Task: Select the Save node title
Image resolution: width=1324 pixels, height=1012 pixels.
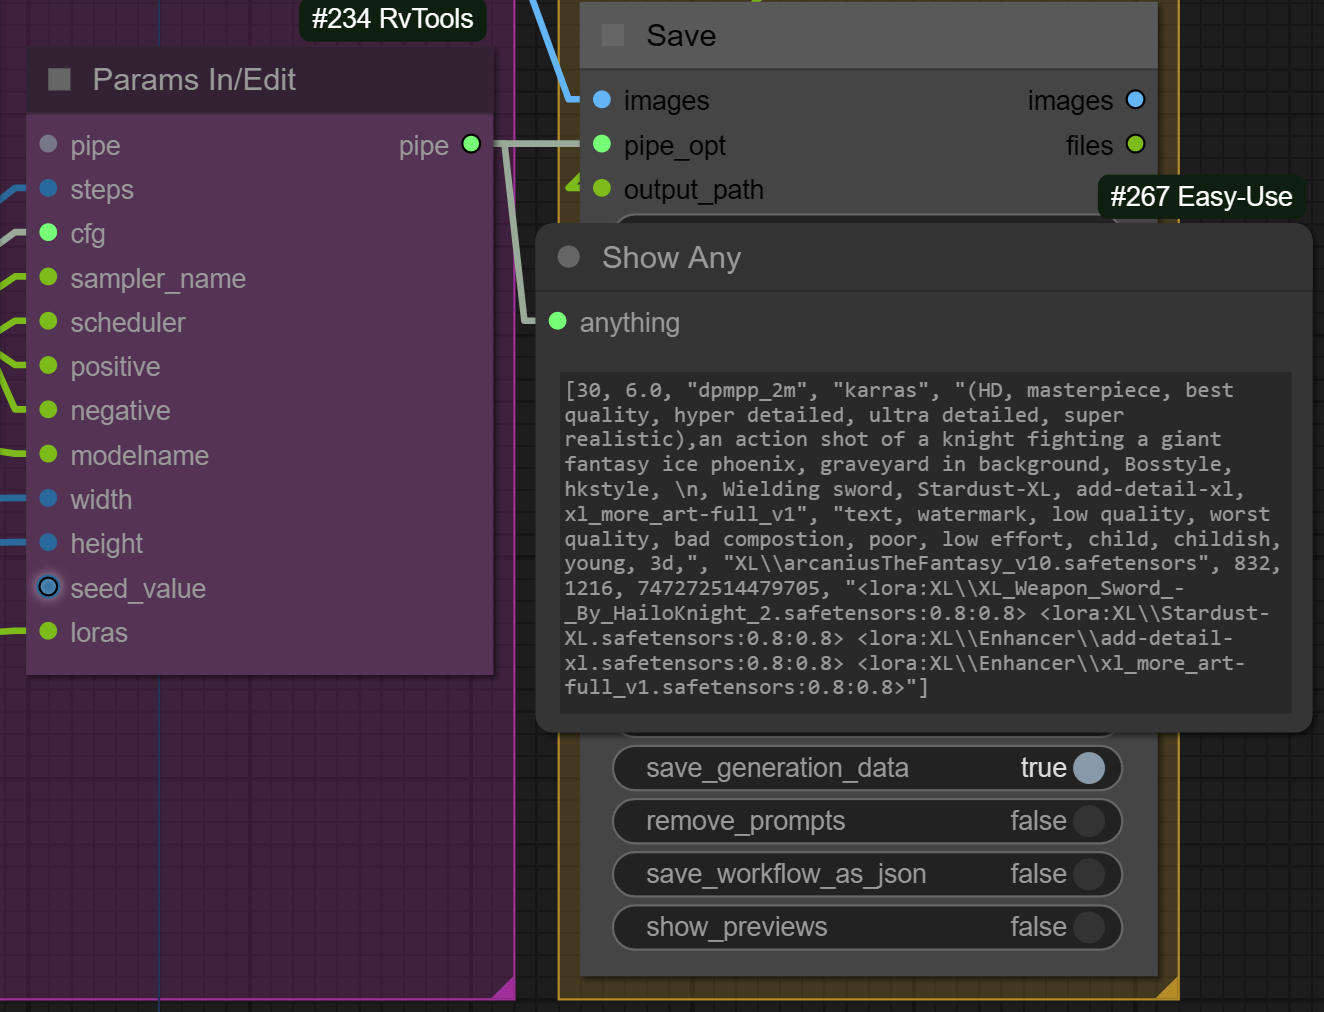Action: point(681,36)
